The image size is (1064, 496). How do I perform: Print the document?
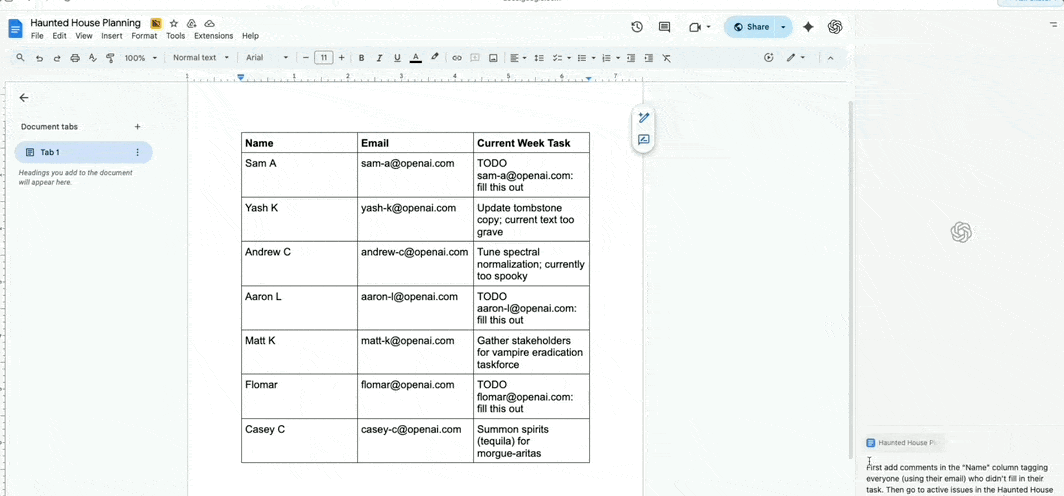75,58
